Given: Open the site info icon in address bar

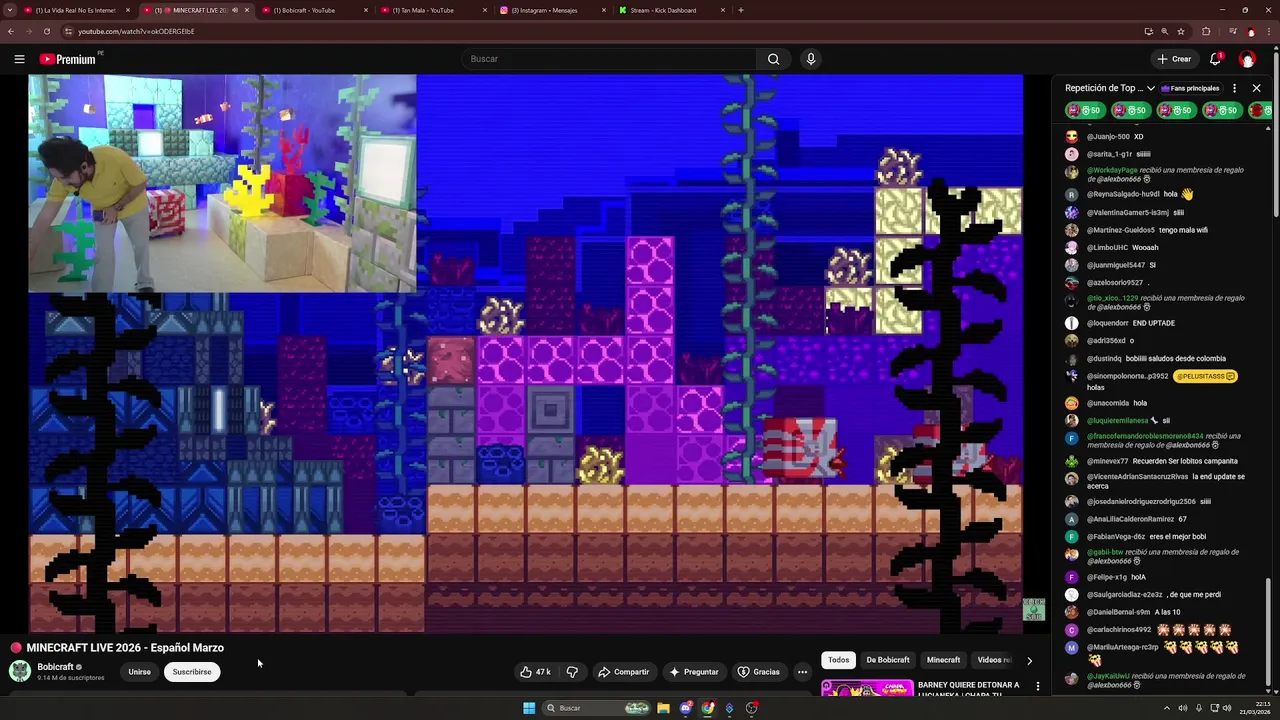Looking at the screenshot, I should click(68, 31).
